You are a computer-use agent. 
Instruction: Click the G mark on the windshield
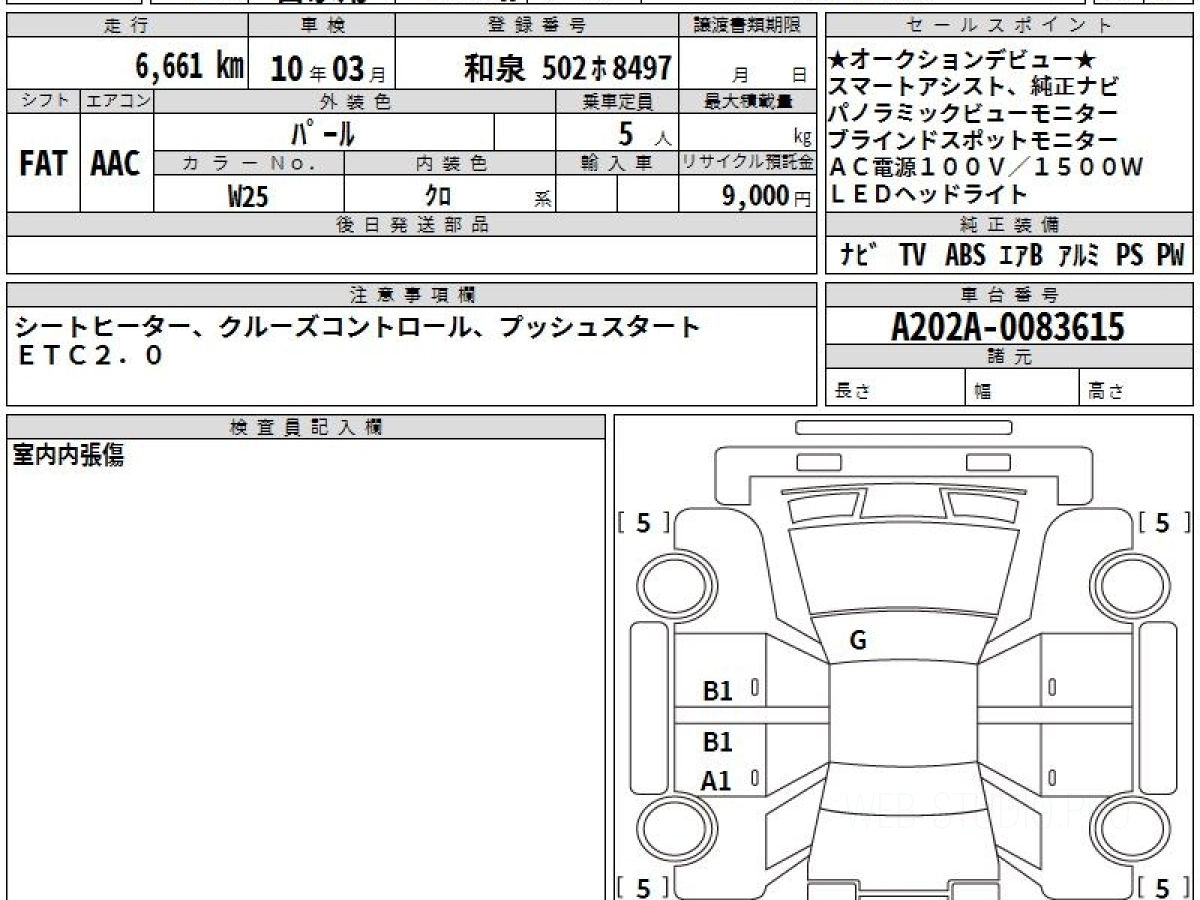coord(858,641)
